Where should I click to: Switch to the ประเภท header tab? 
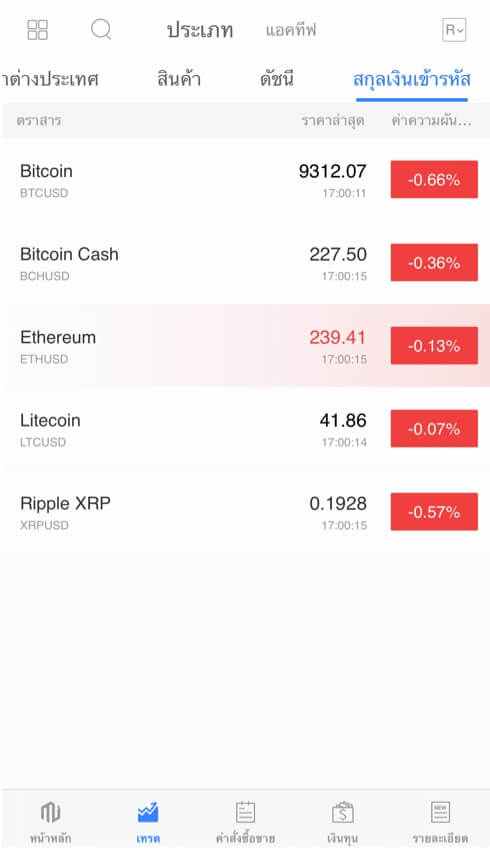click(x=200, y=30)
